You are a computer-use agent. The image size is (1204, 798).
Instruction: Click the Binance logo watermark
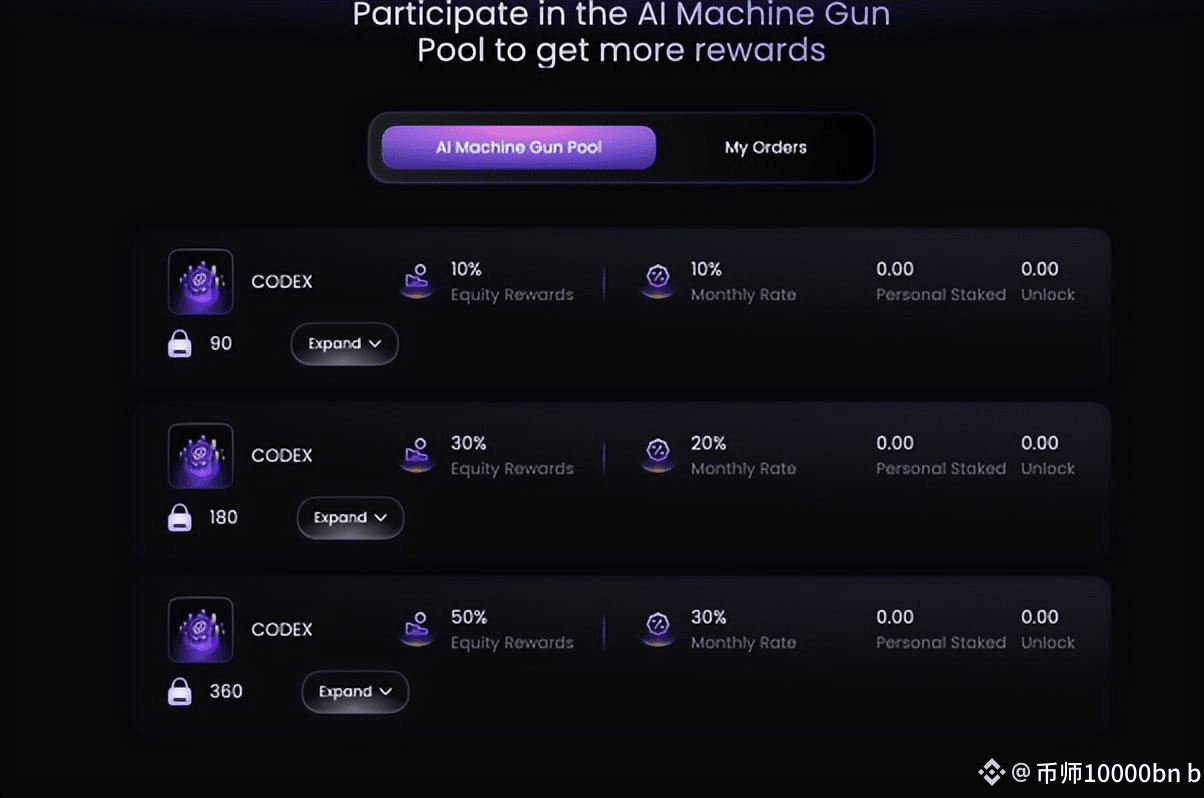pos(991,772)
